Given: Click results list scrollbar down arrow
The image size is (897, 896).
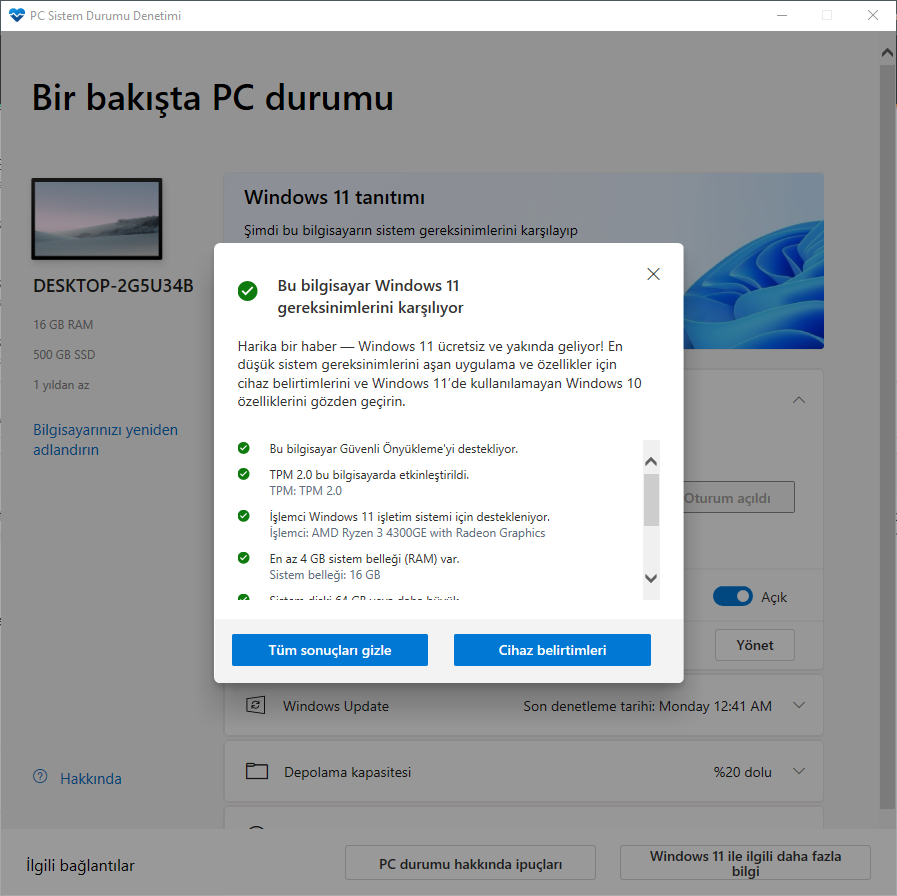Looking at the screenshot, I should click(651, 578).
